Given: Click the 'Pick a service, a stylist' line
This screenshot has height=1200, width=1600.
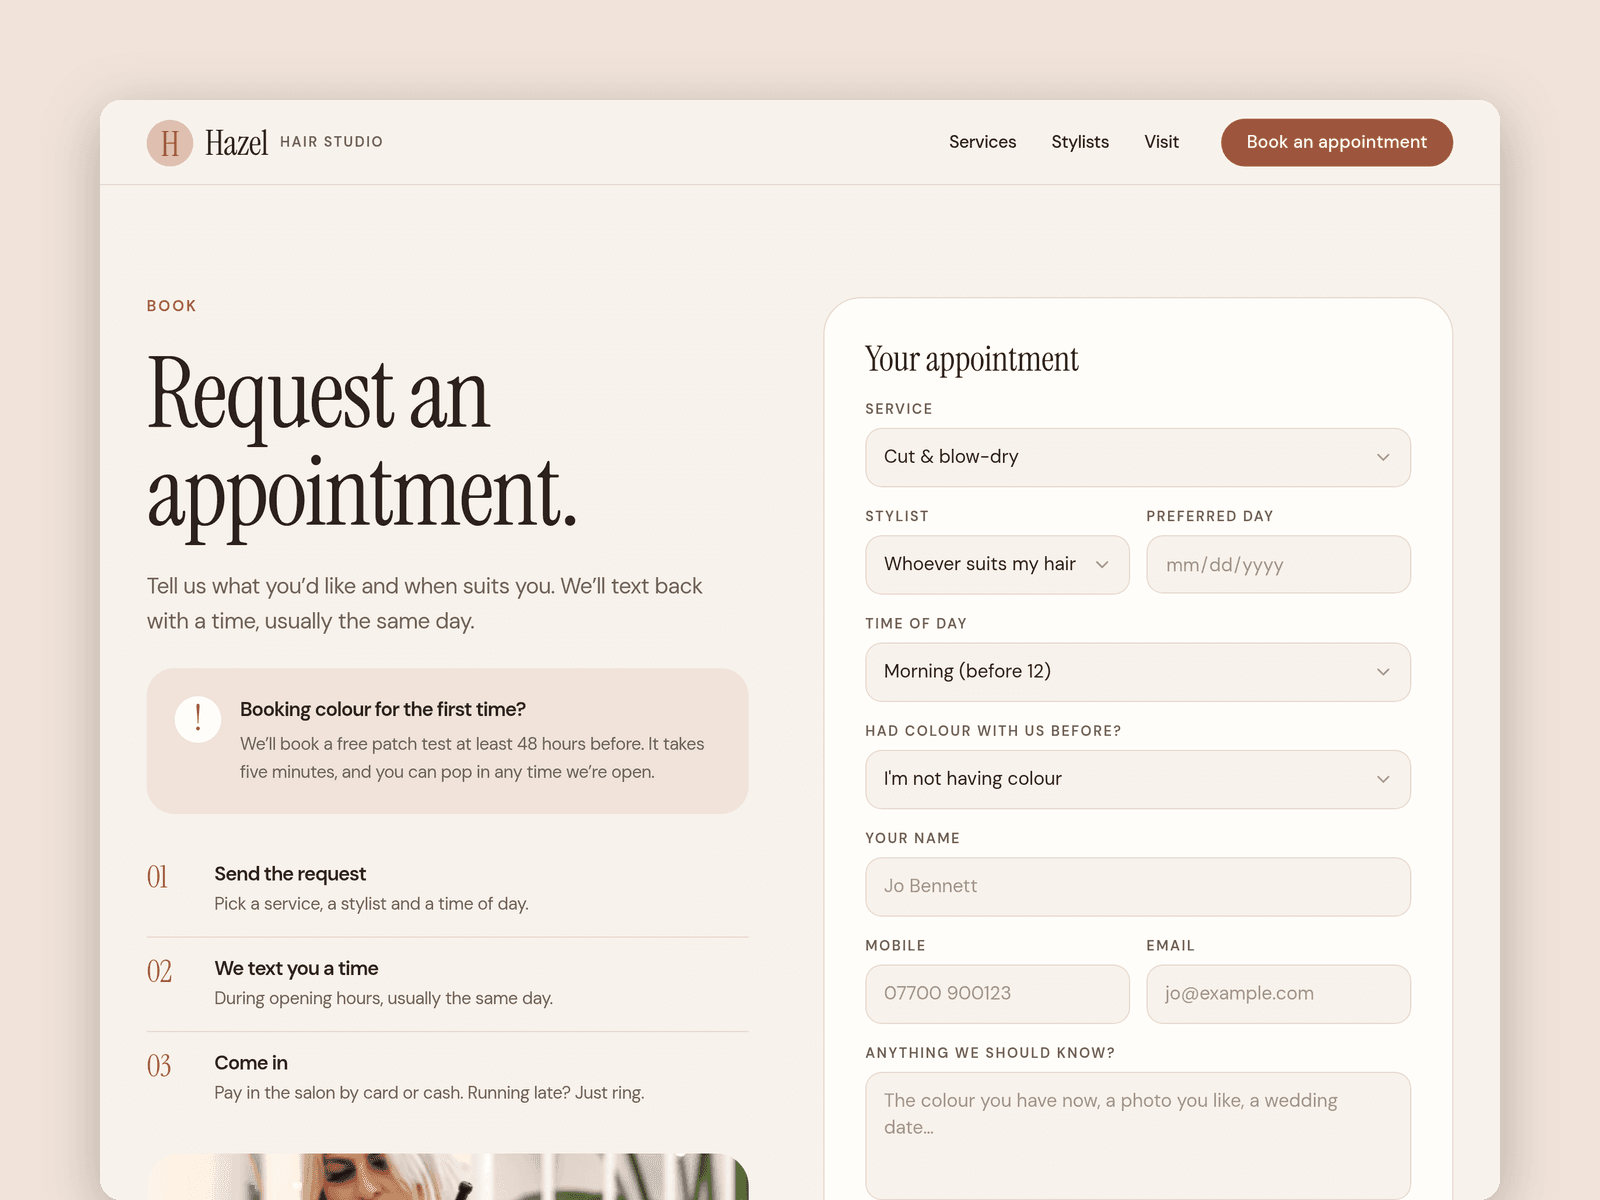Looking at the screenshot, I should pos(372,904).
